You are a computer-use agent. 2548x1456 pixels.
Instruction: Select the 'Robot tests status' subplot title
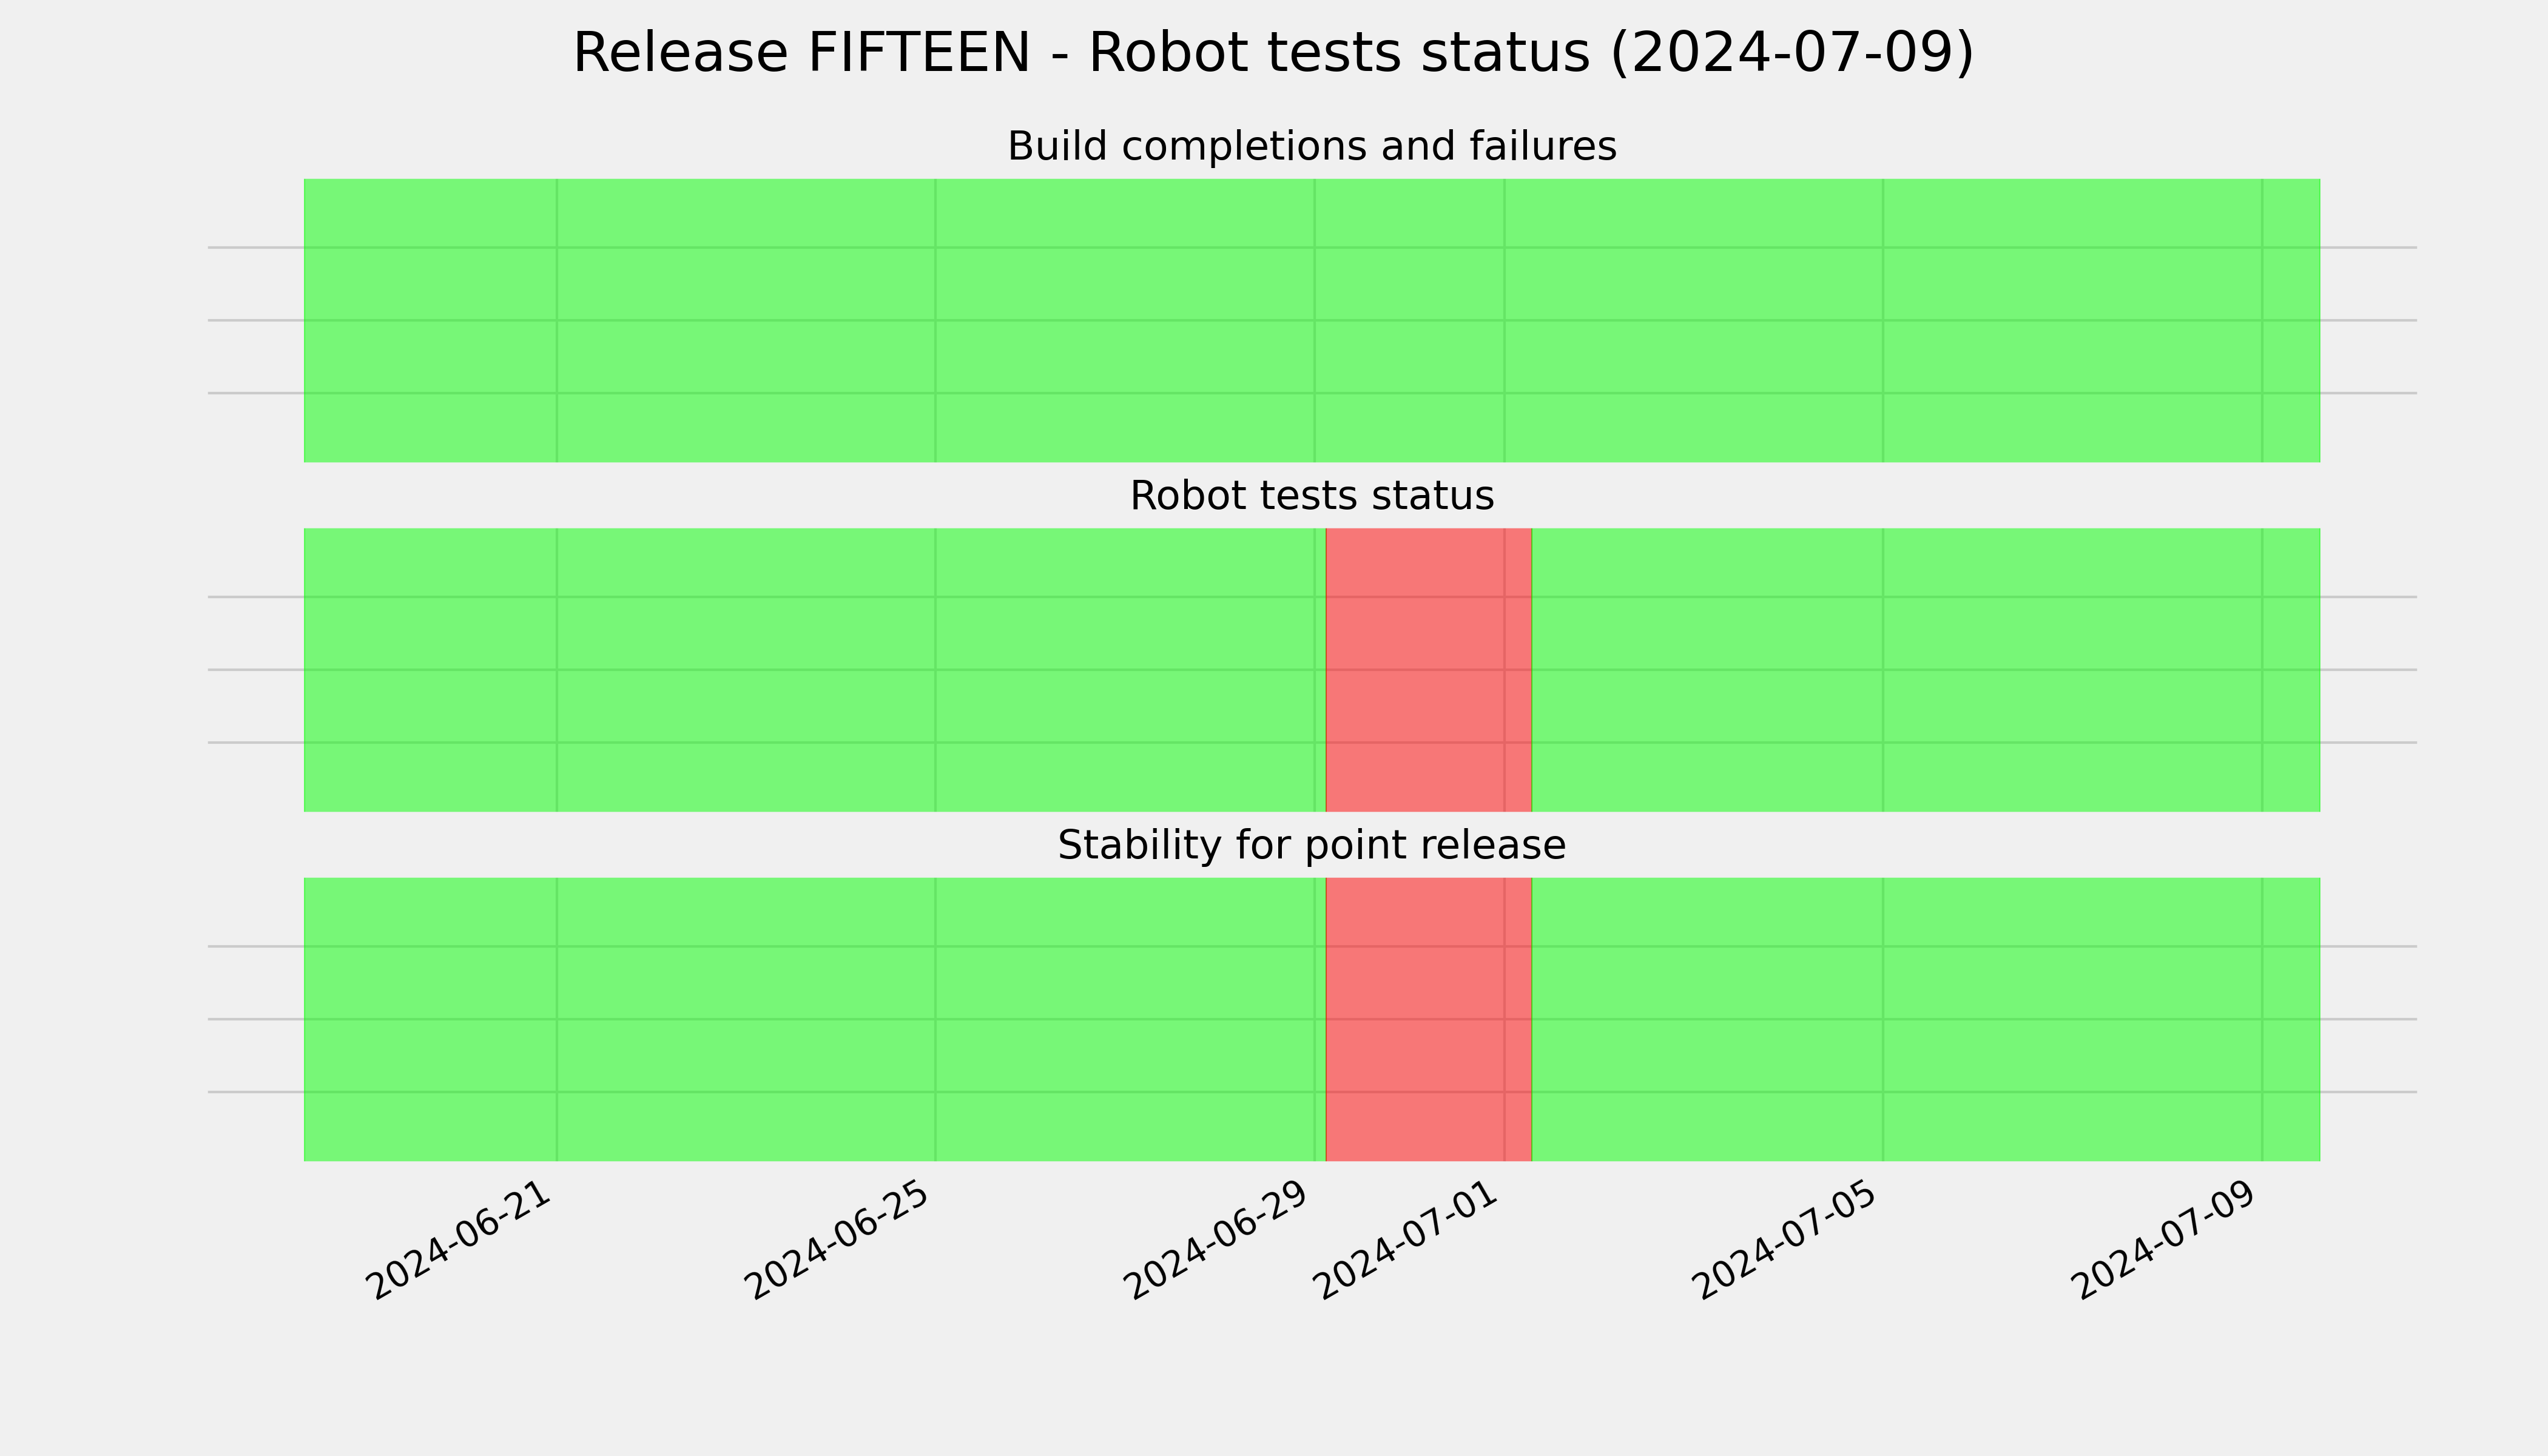pyautogui.click(x=1311, y=496)
